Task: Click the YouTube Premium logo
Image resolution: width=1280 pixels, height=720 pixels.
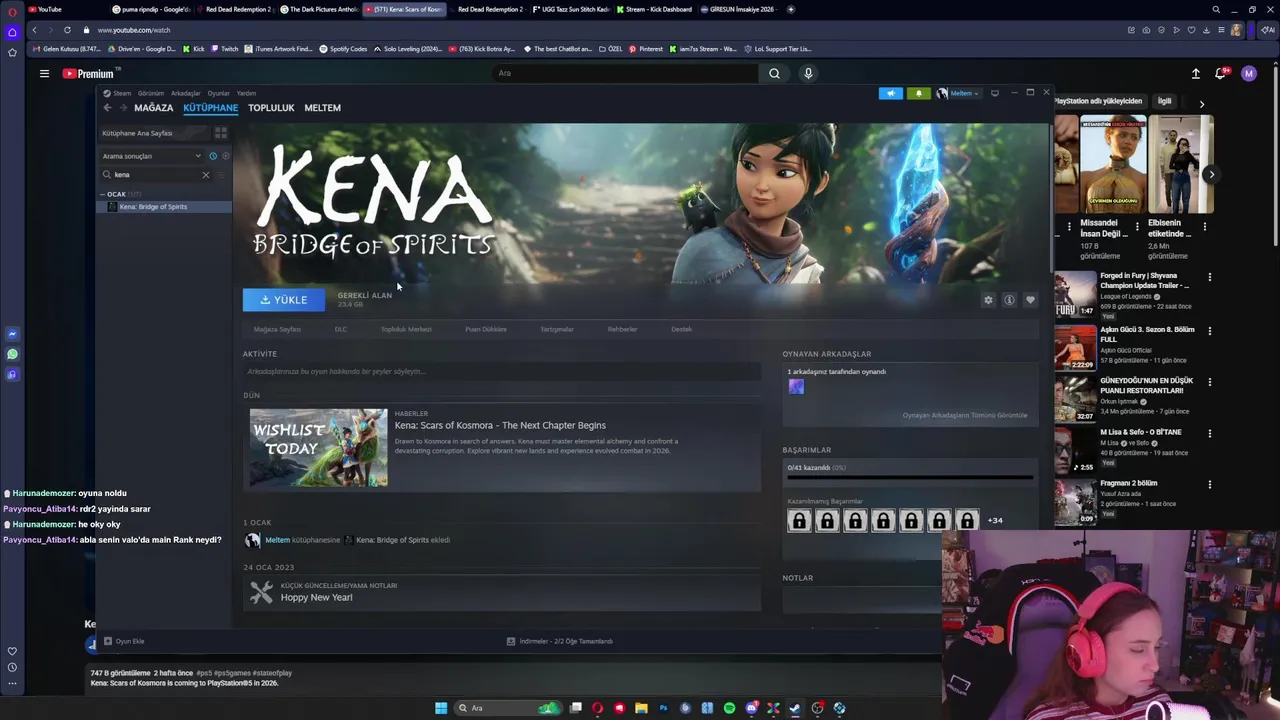Action: click(88, 73)
